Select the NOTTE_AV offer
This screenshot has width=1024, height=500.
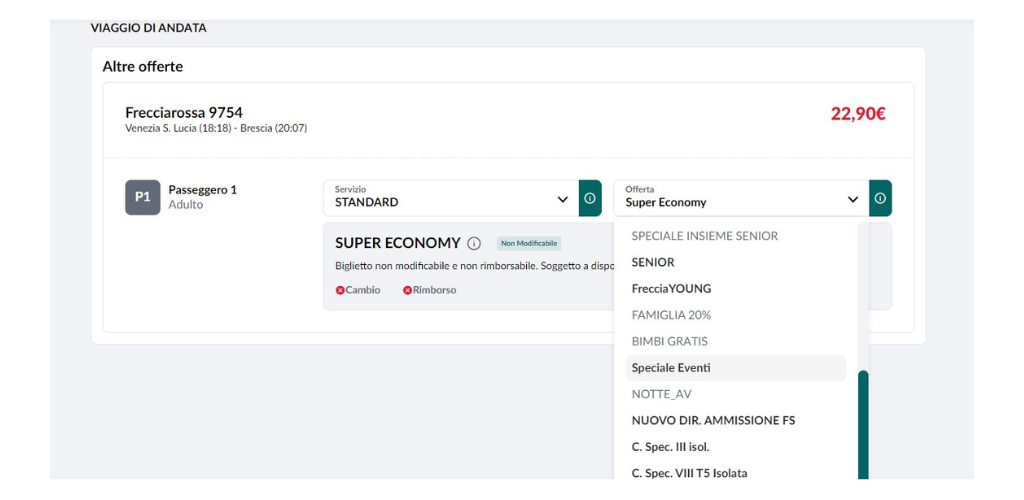[x=661, y=394]
